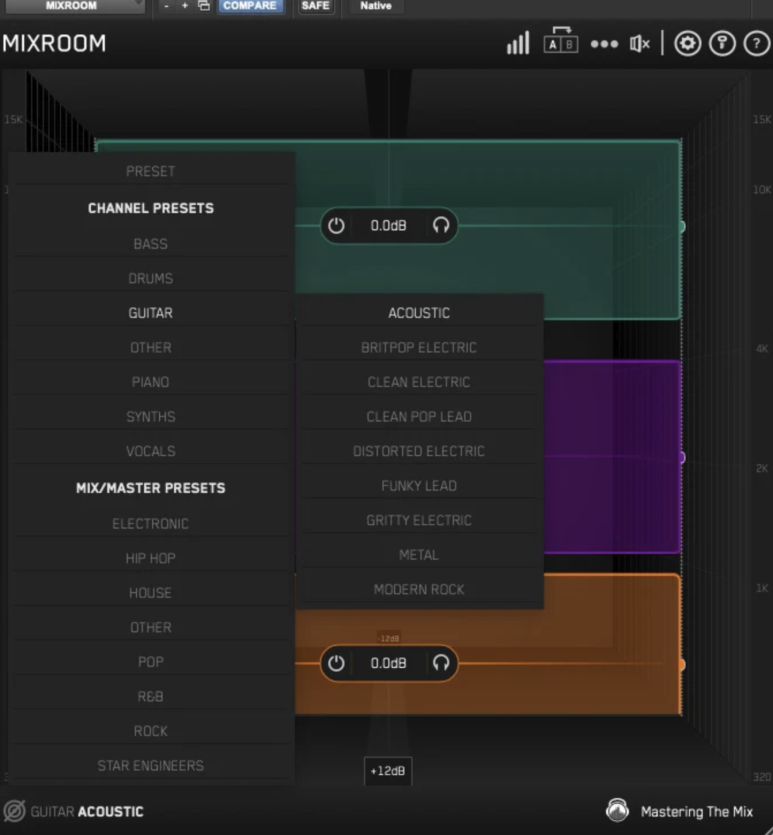Click the GUITAR ACOUSTIC preset name

click(87, 812)
